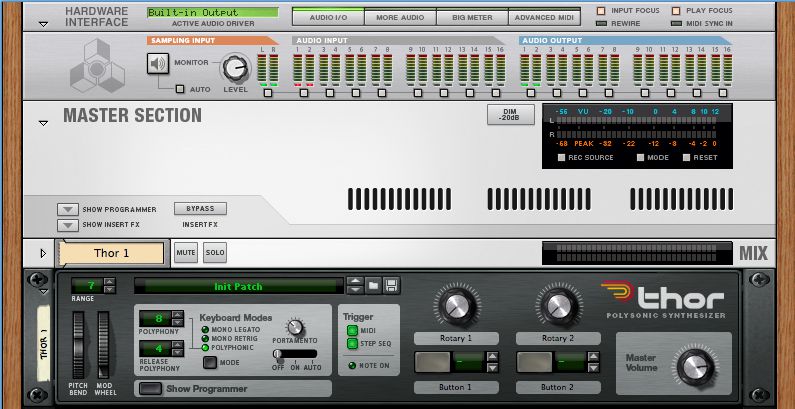The width and height of the screenshot is (795, 409).
Task: Increase Button 1 key value
Action: [492, 356]
